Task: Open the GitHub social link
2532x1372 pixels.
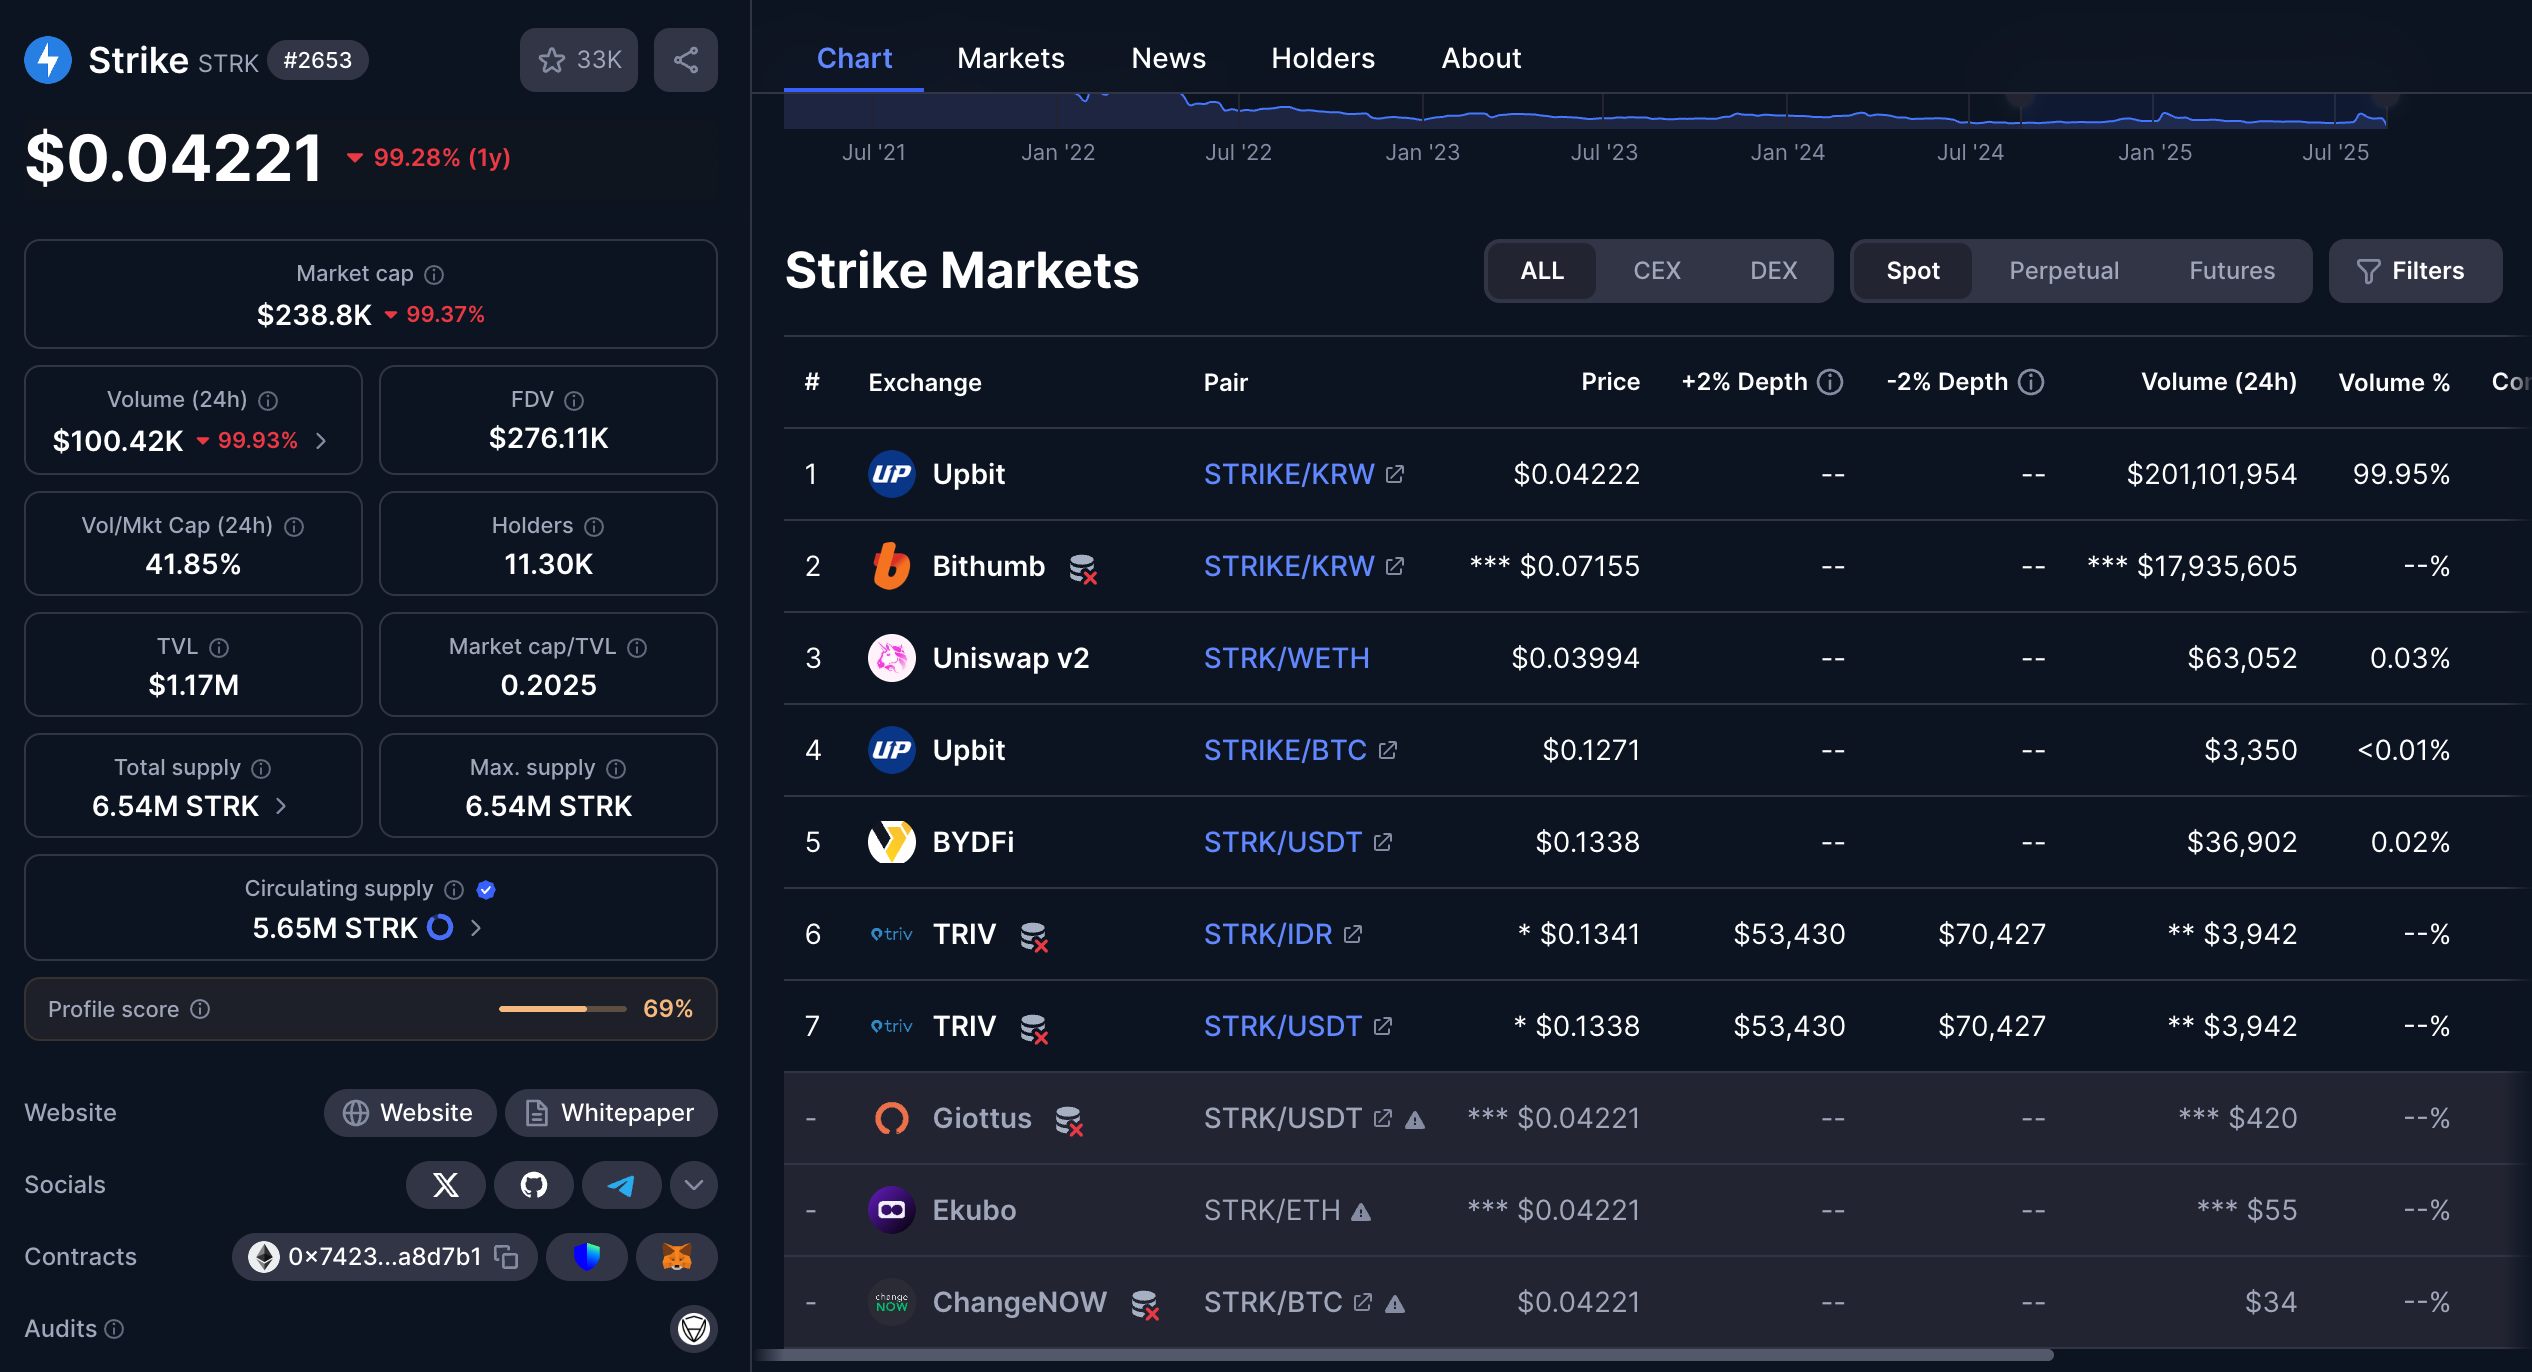Action: (x=534, y=1185)
